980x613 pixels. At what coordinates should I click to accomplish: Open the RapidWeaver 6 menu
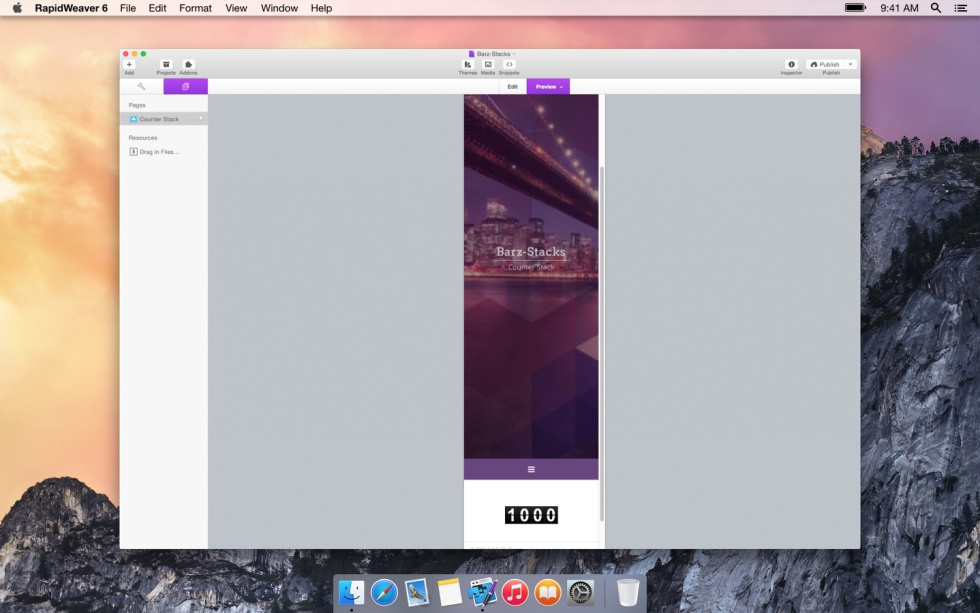point(71,8)
